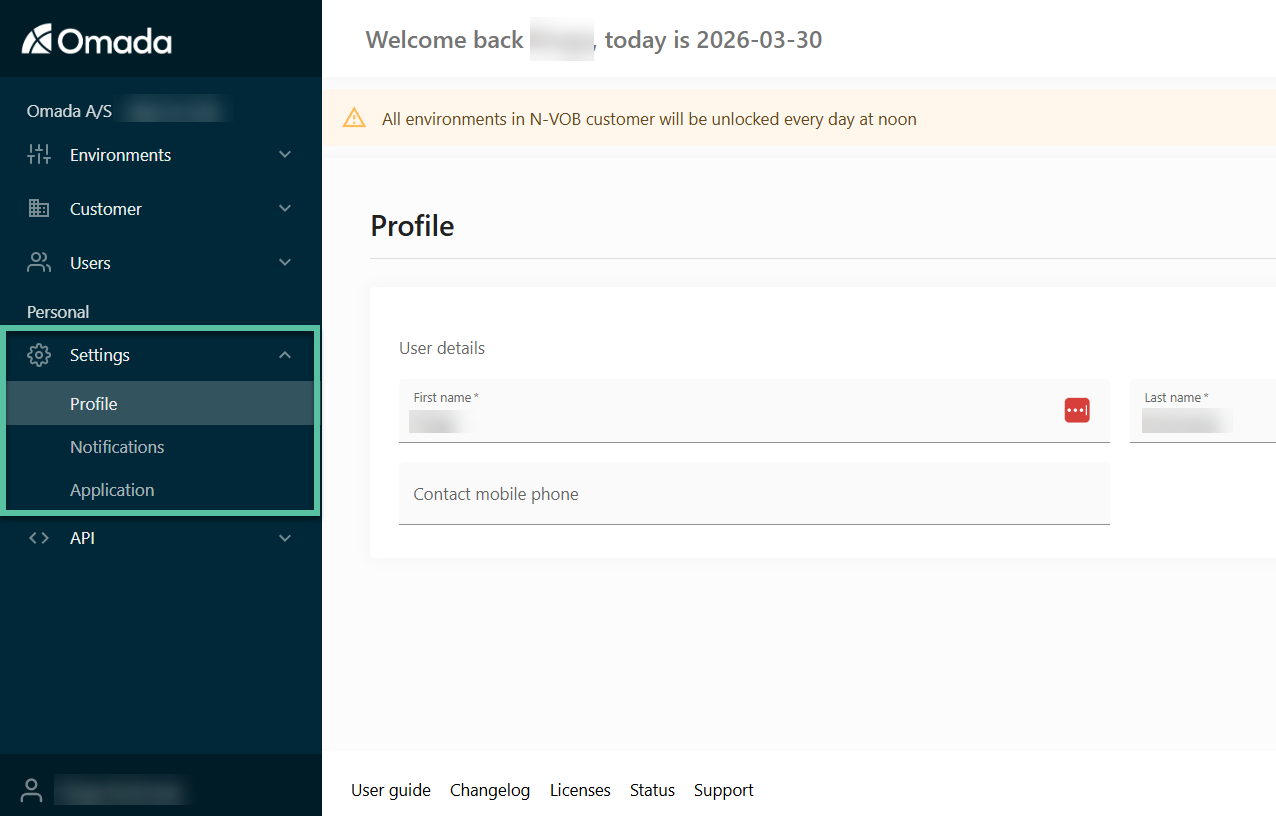Open the Changelog link

point(490,790)
